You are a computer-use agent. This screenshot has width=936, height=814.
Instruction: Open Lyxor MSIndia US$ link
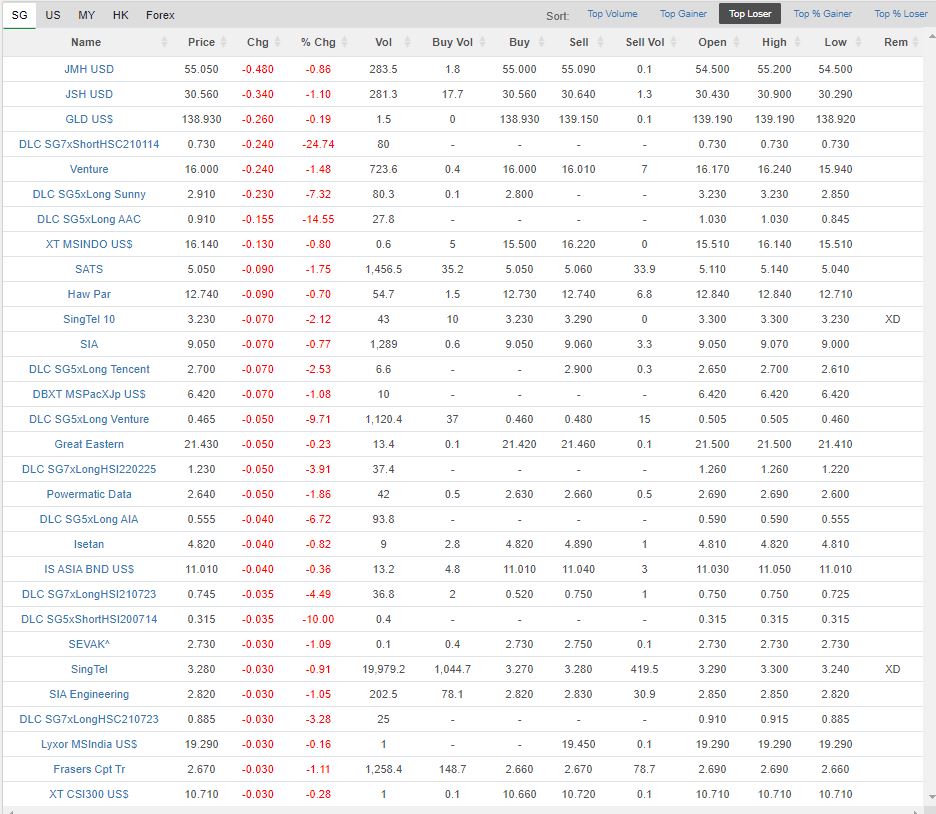pyautogui.click(x=89, y=746)
